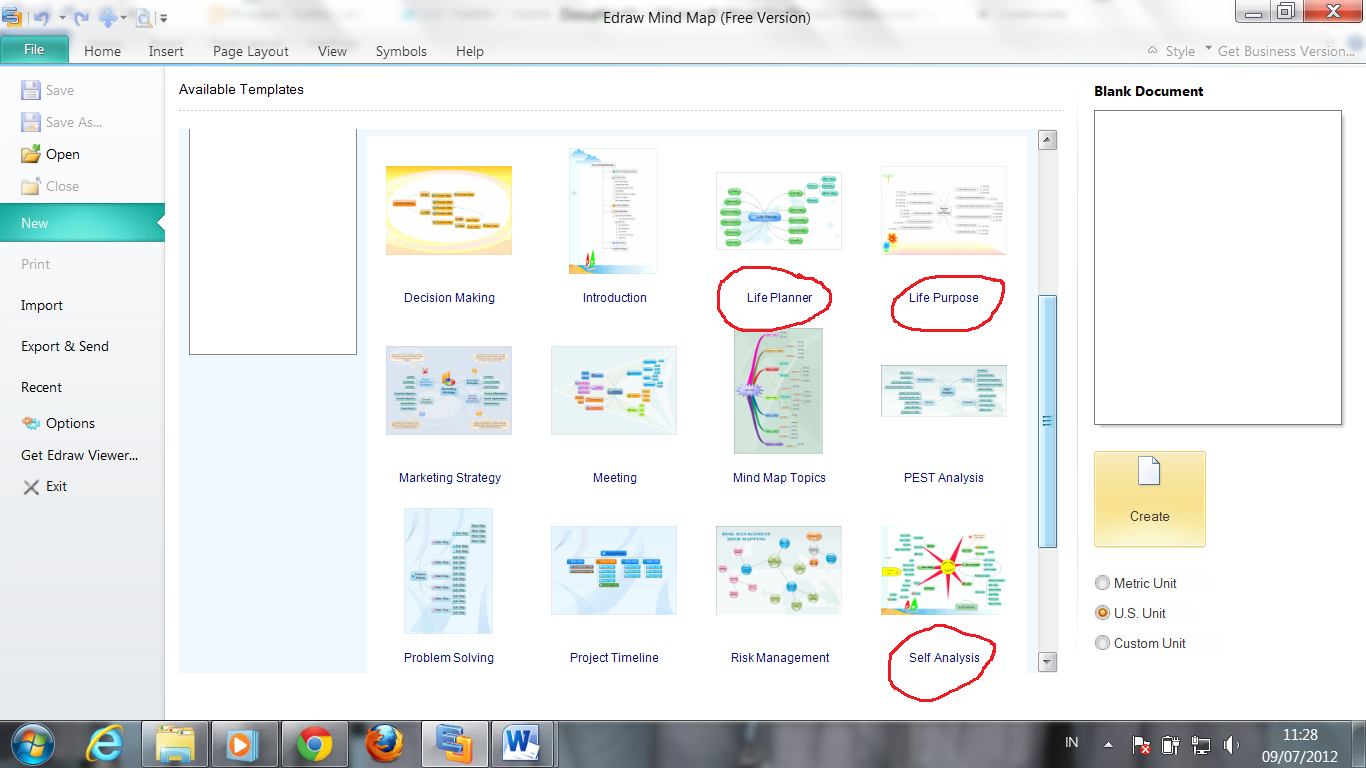Select the U.S. Unit radio button
Screen dimensions: 1366x768
point(1103,613)
